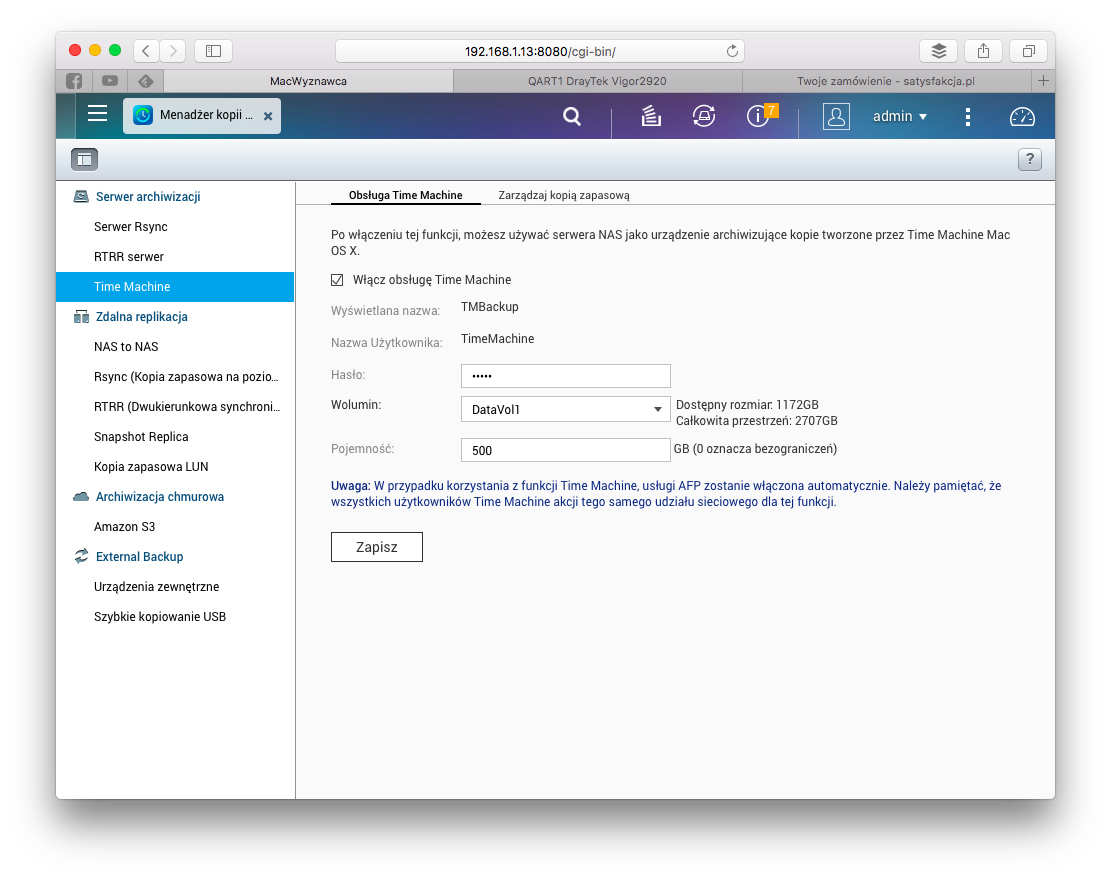The height and width of the screenshot is (879, 1111).
Task: Open the dashboard gauge icon
Action: click(x=1022, y=117)
